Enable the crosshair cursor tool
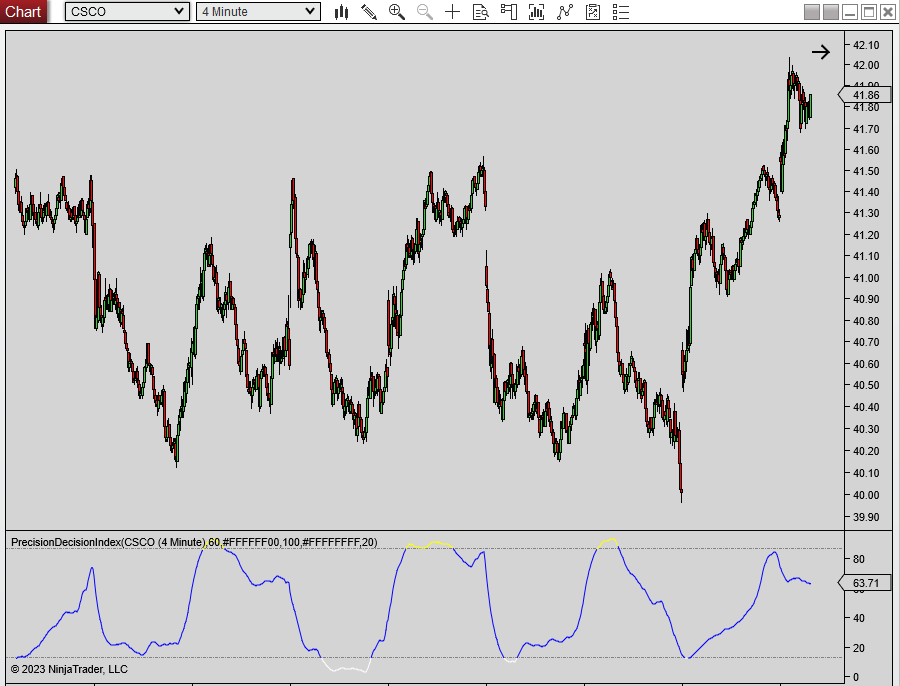This screenshot has height=686, width=900. pos(452,12)
